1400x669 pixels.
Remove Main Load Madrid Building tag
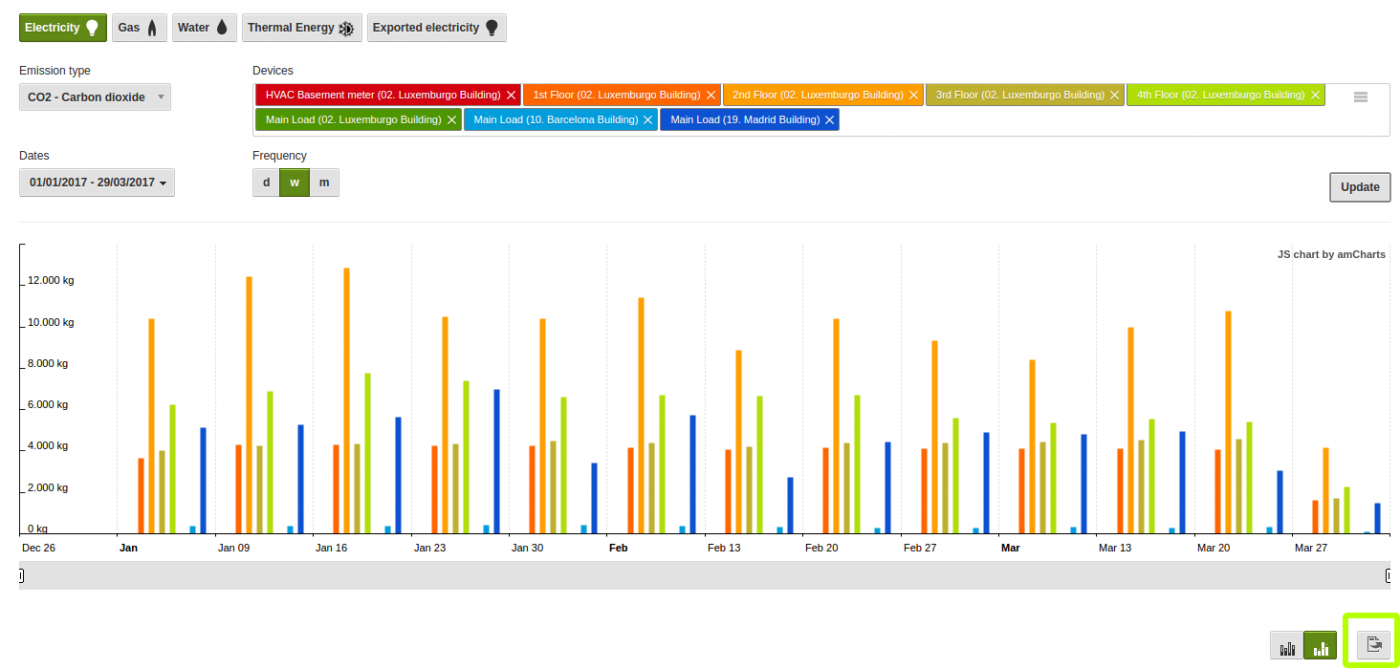coord(830,120)
